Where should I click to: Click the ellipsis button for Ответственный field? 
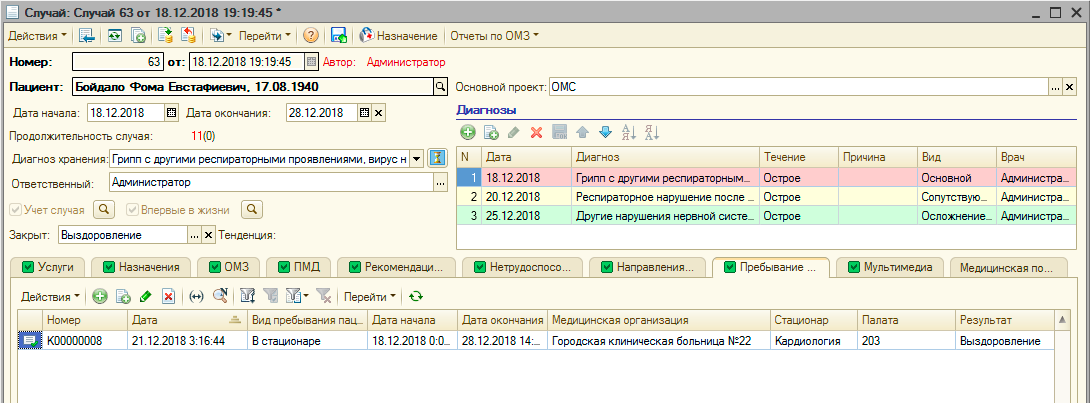pyautogui.click(x=438, y=183)
